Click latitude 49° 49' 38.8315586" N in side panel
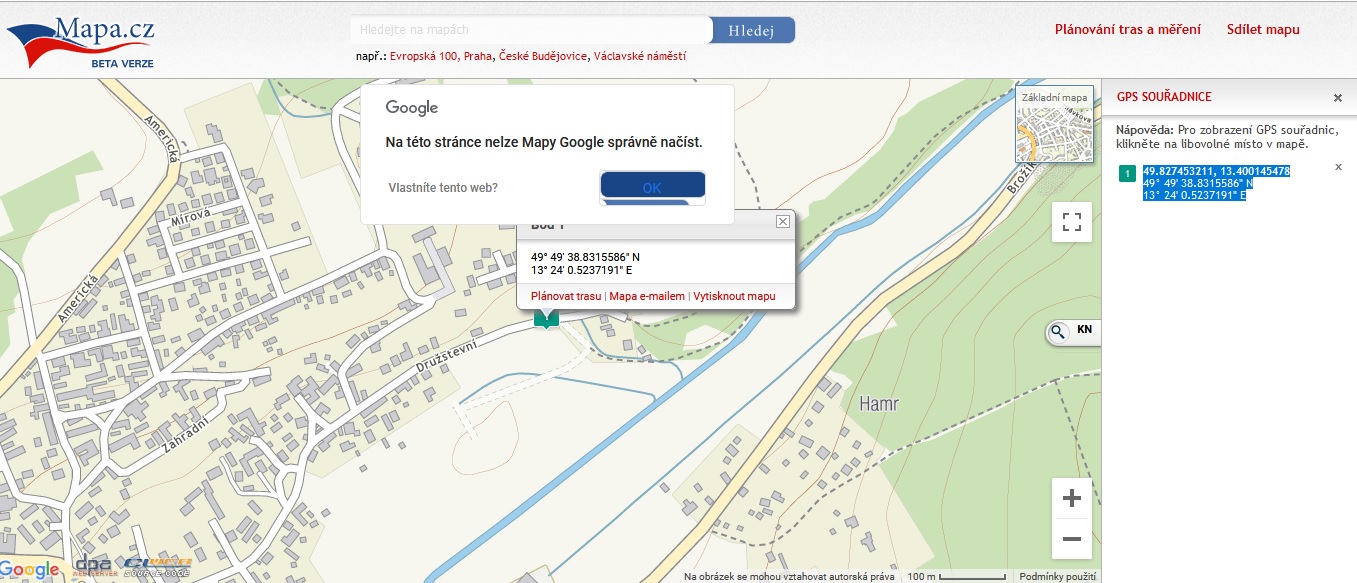 [1198, 184]
